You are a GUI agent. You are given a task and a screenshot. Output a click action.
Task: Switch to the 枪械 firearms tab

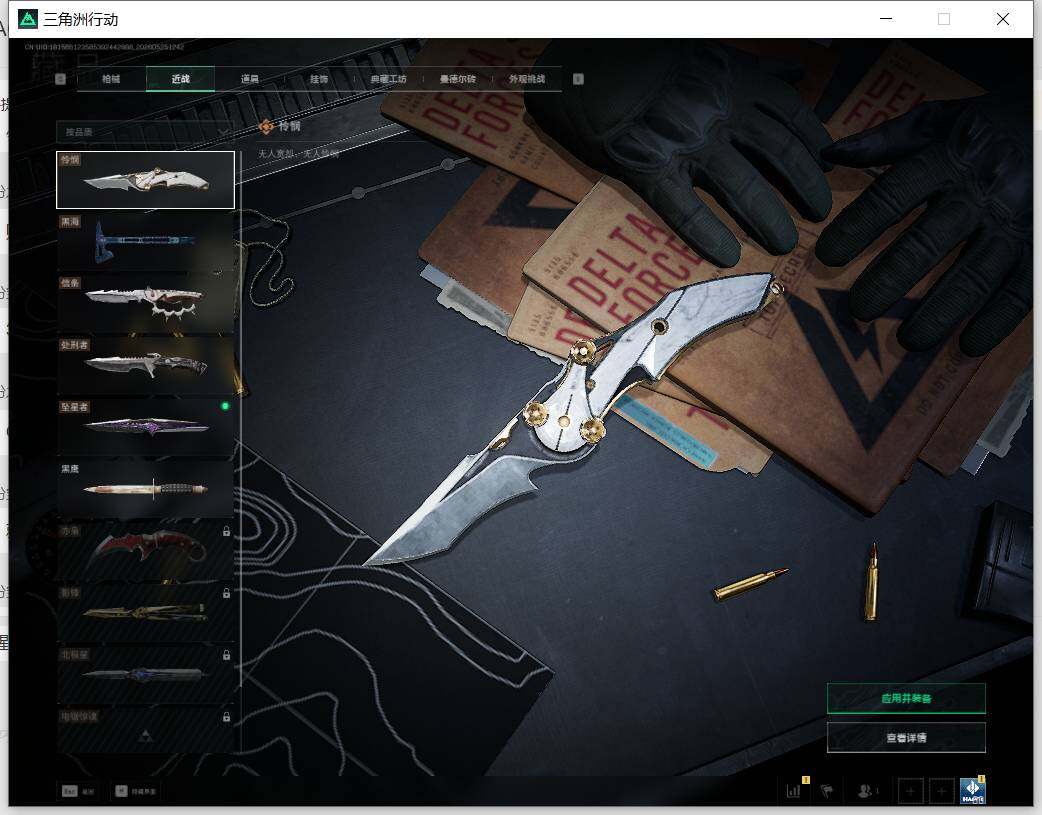click(x=111, y=79)
